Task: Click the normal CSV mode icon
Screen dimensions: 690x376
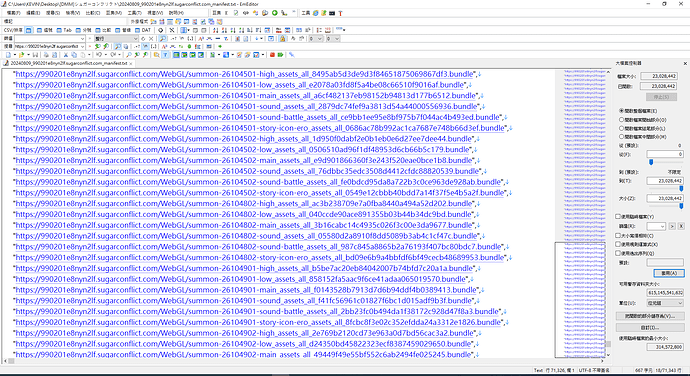Action: coord(29,30)
